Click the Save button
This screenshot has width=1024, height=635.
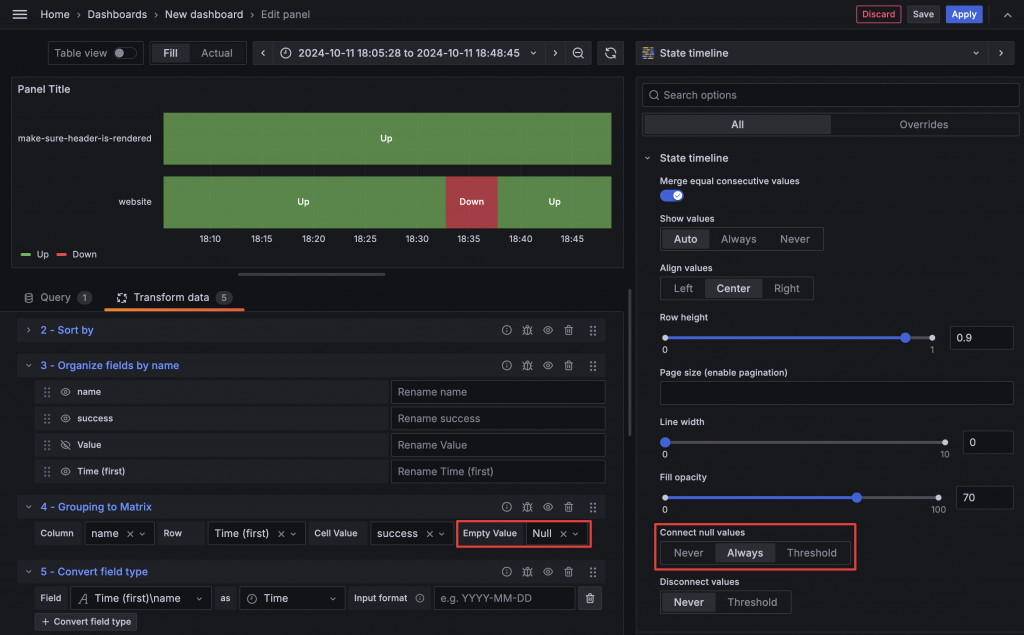pyautogui.click(x=923, y=14)
